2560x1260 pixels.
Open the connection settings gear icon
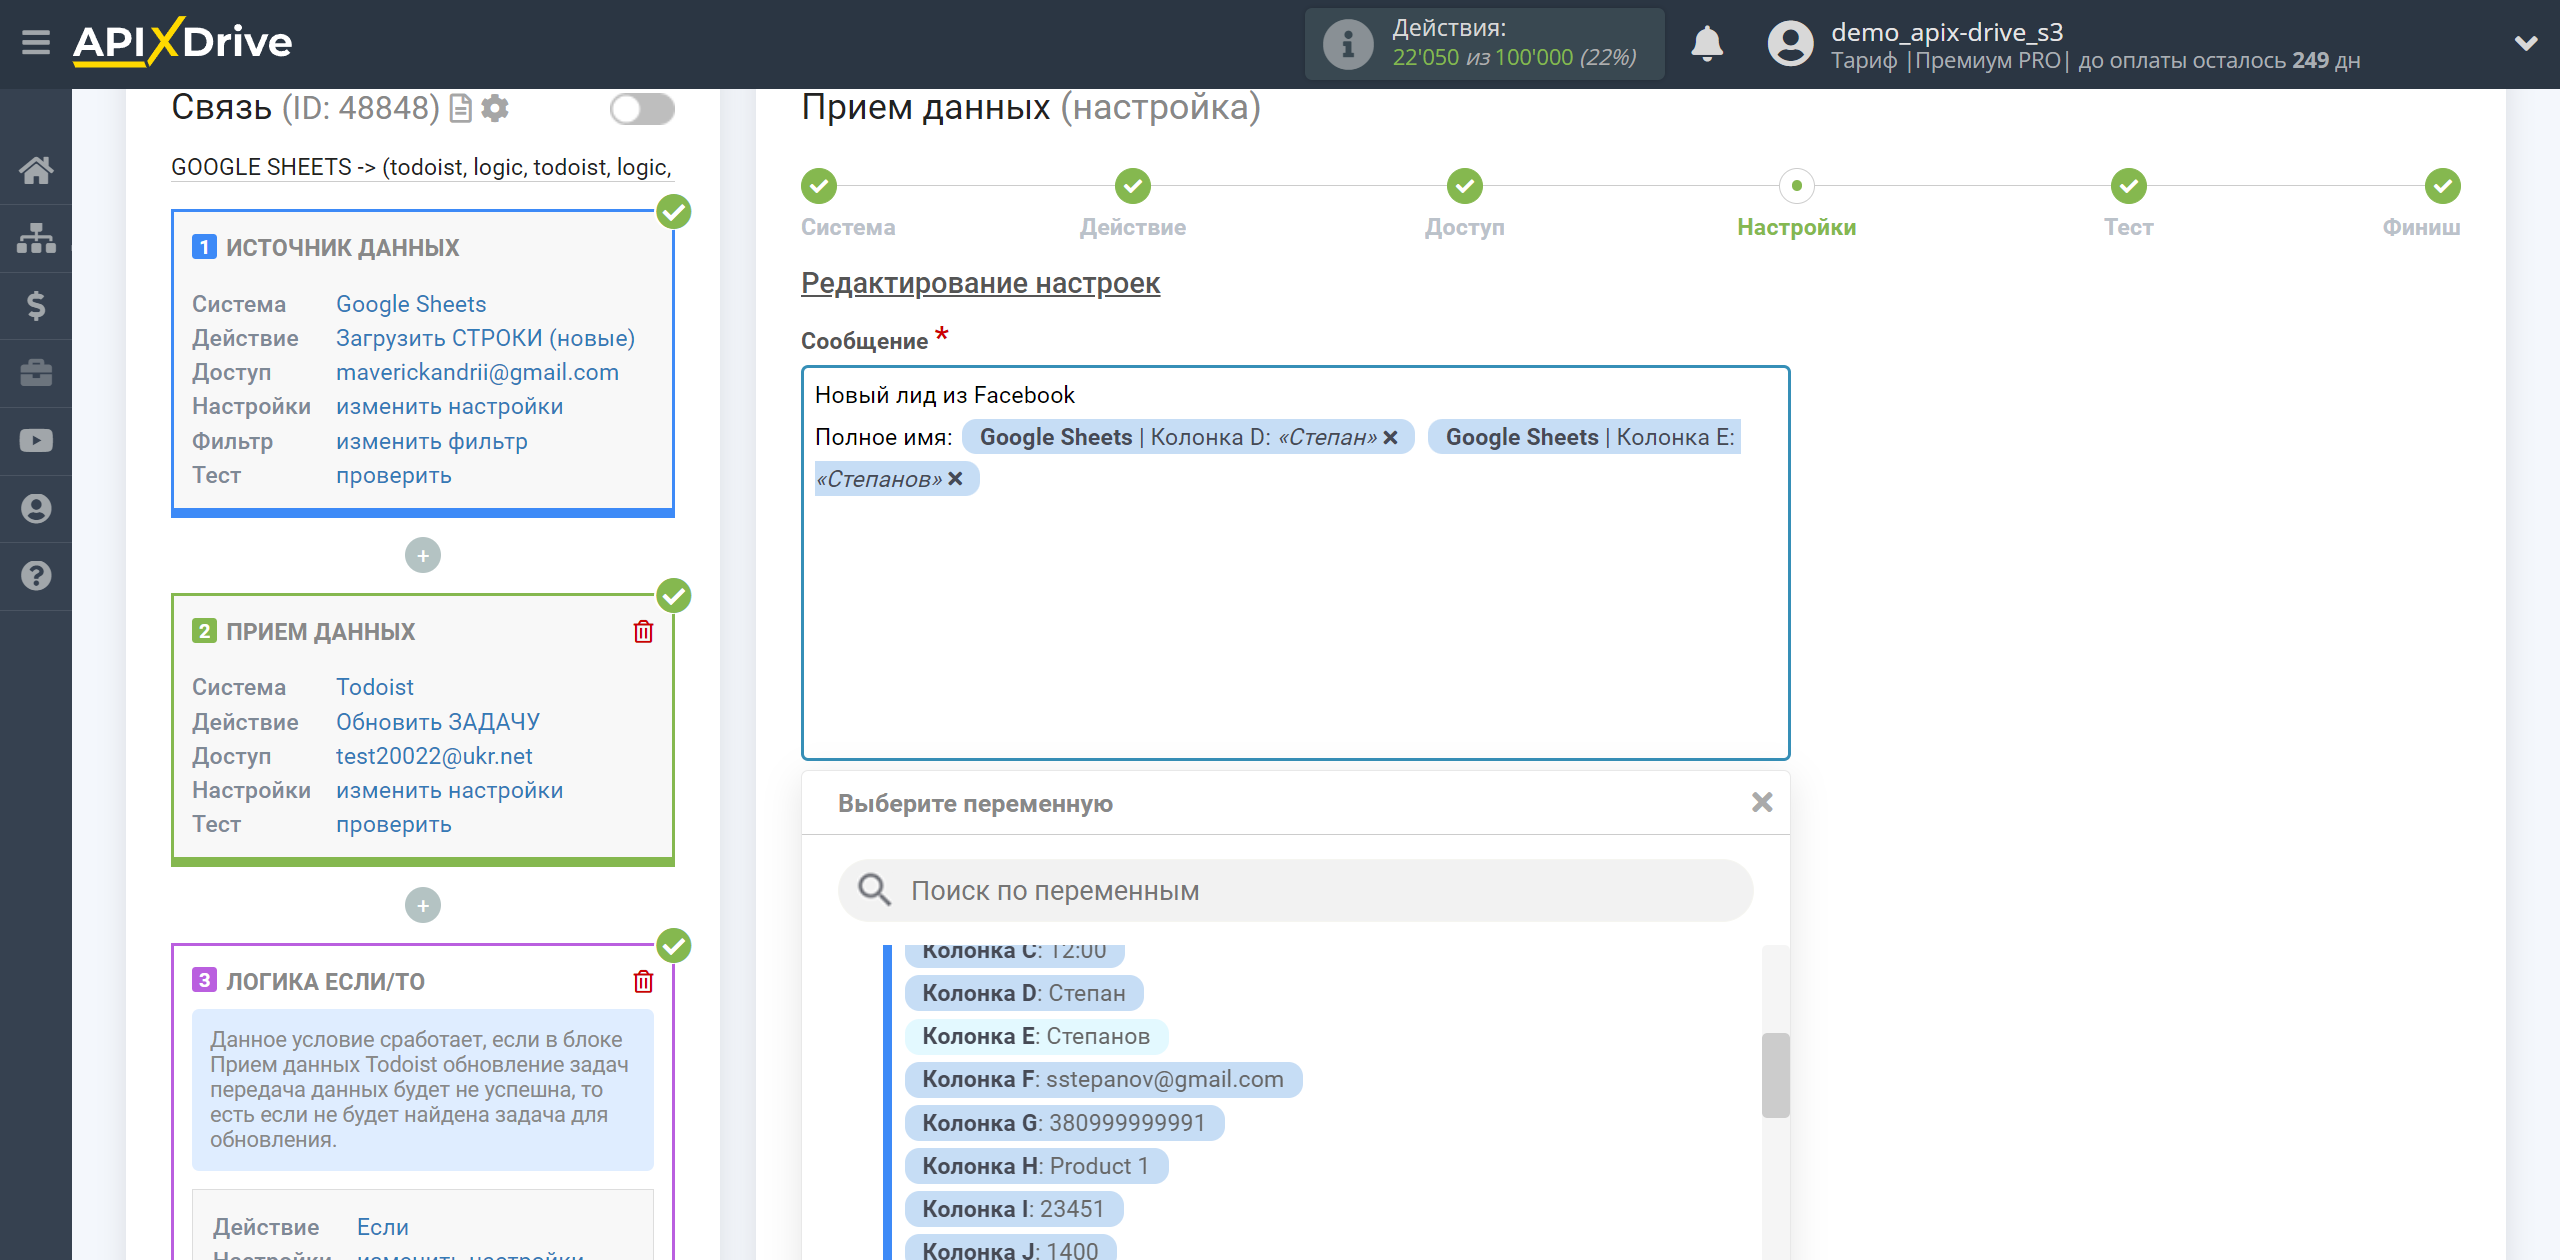(495, 108)
